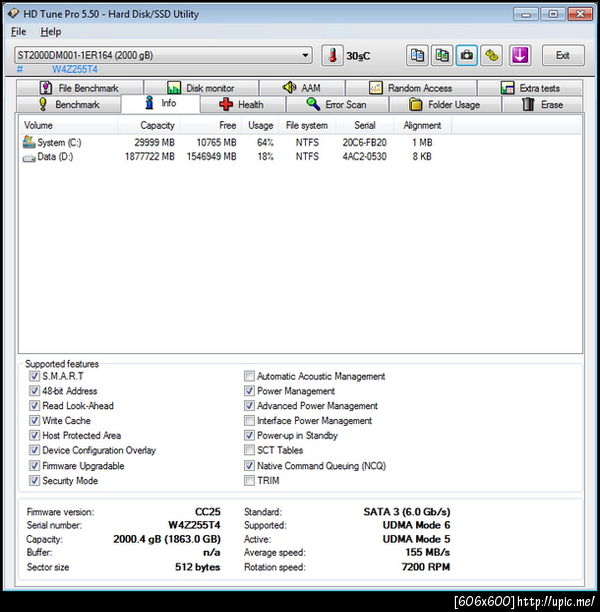The width and height of the screenshot is (600, 612).
Task: Open the Health tab
Action: point(242,105)
